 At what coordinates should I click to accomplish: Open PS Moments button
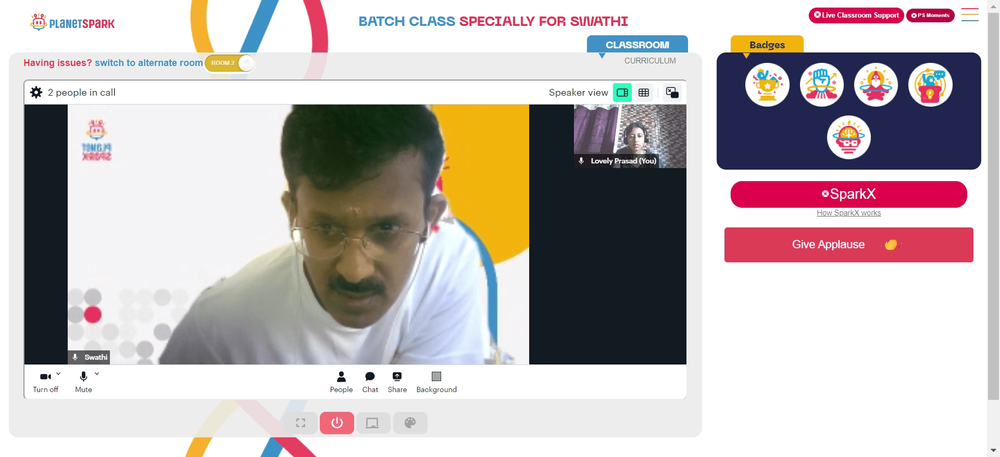click(930, 15)
